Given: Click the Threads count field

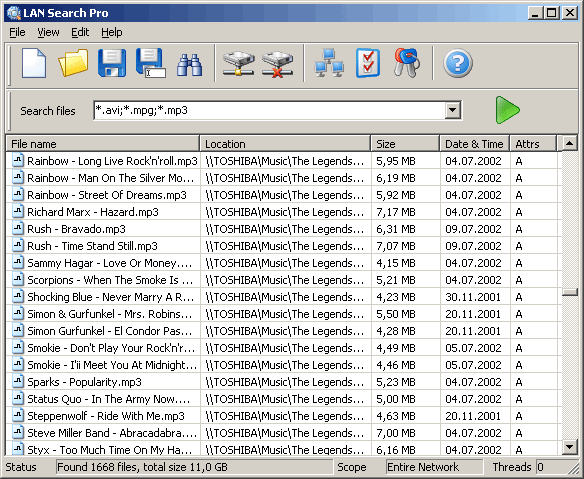Looking at the screenshot, I should [555, 467].
